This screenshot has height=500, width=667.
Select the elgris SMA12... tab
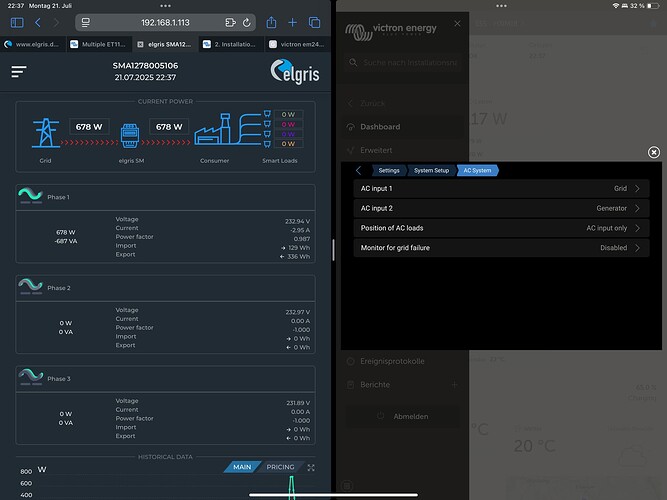tap(165, 44)
